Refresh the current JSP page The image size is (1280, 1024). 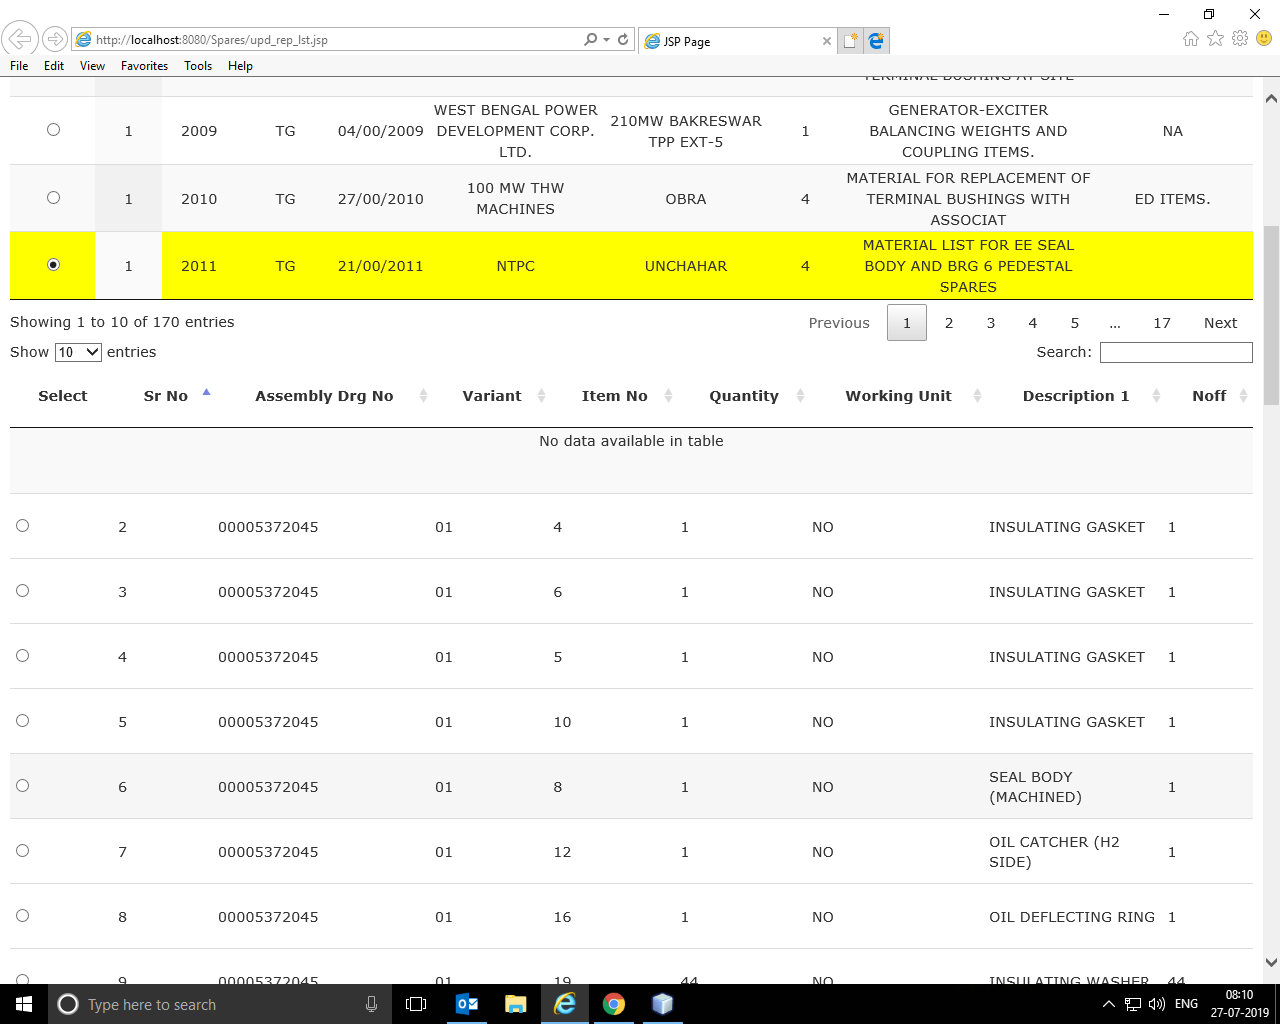click(622, 40)
